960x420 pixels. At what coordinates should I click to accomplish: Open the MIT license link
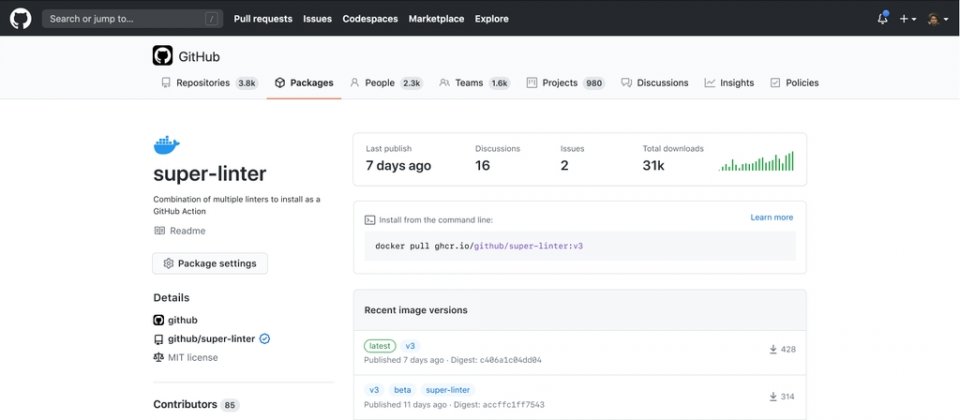click(x=193, y=358)
